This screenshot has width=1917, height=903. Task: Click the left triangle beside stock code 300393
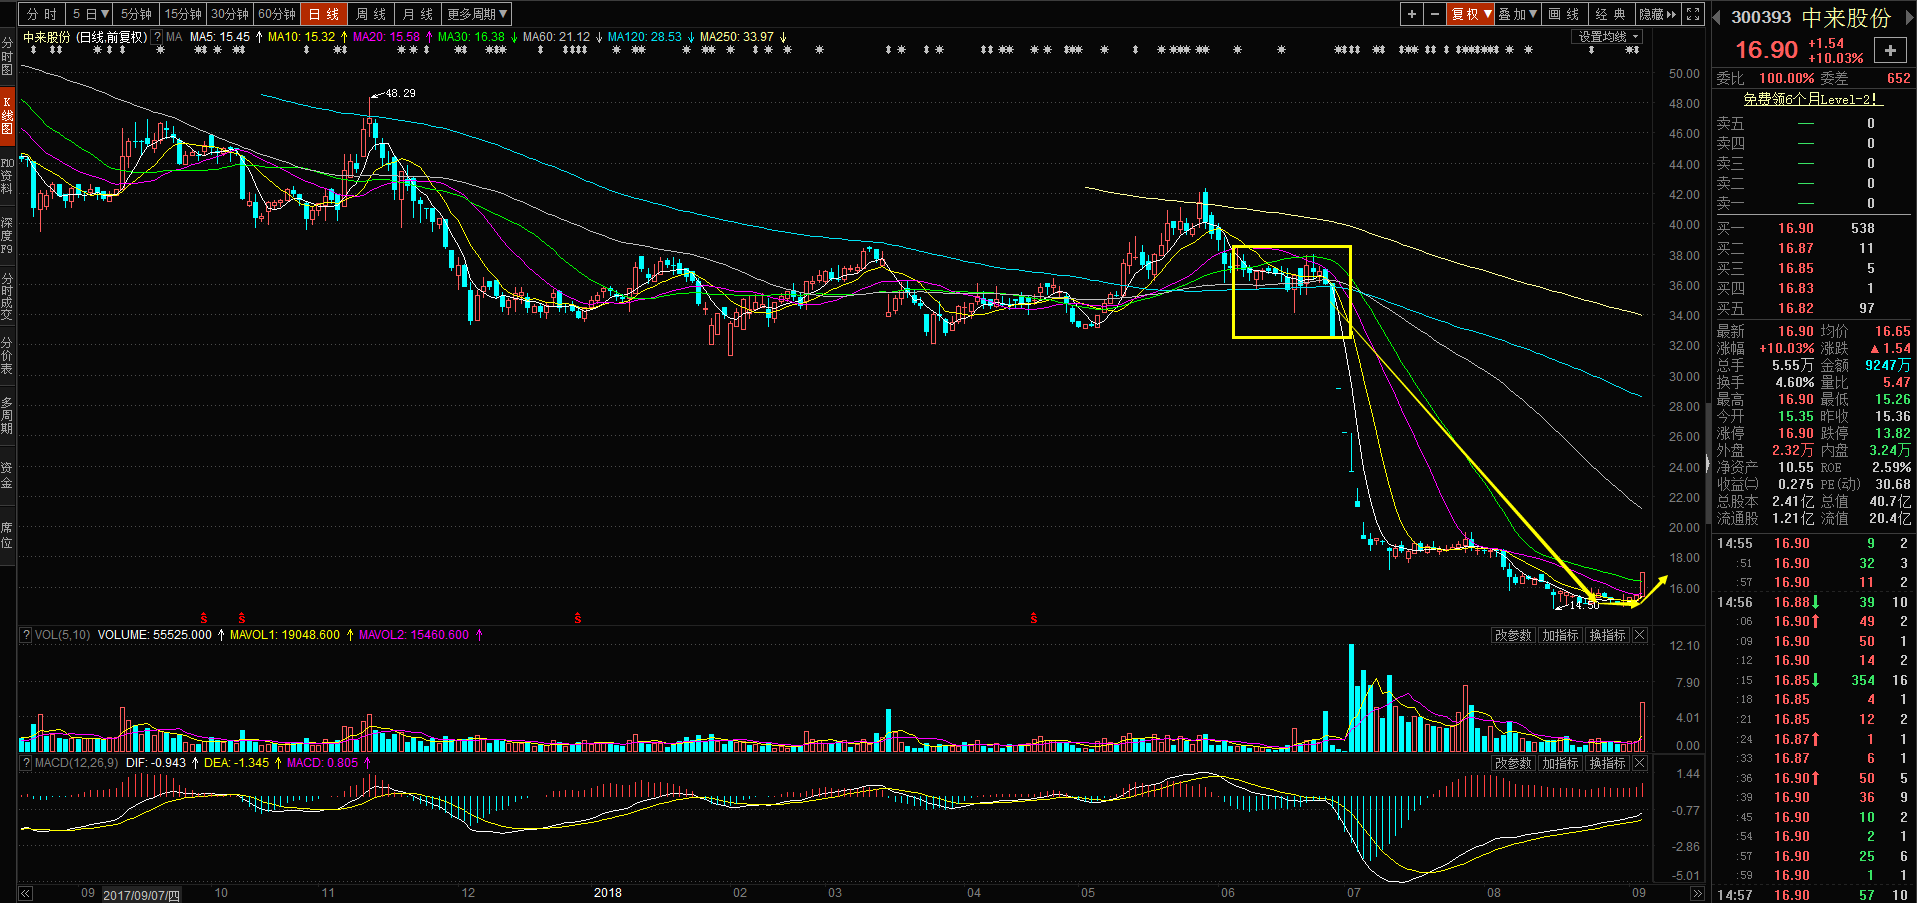(1717, 17)
